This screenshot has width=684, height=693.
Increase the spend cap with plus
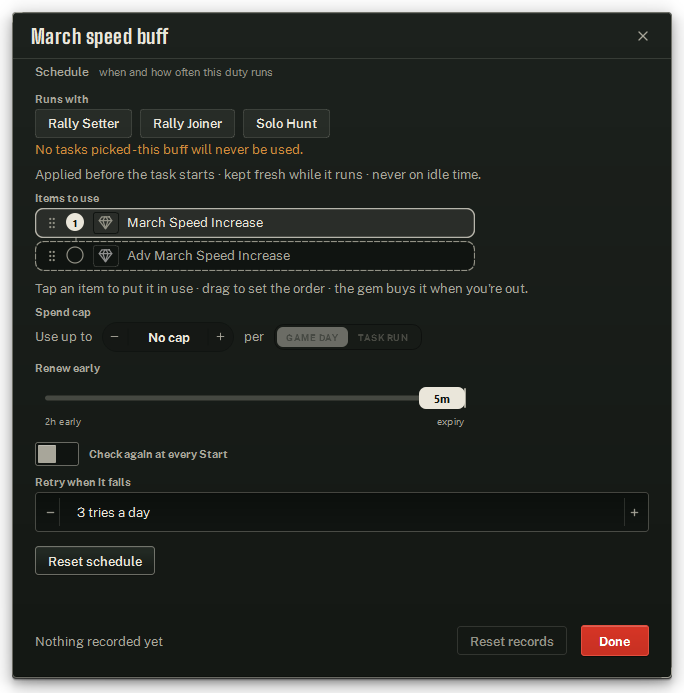tap(220, 337)
